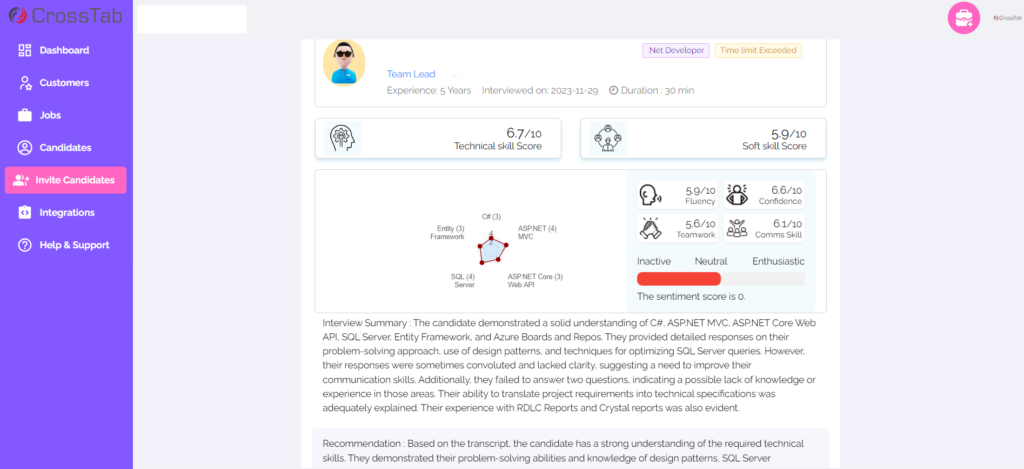Click the Help & Support question icon

click(25, 245)
